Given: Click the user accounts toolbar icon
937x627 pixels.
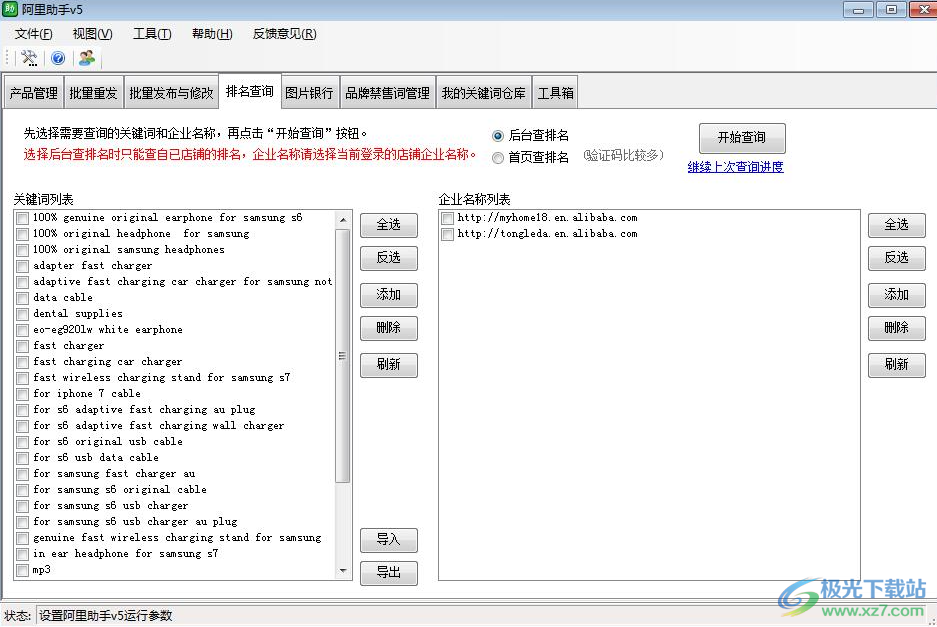Looking at the screenshot, I should (x=87, y=58).
